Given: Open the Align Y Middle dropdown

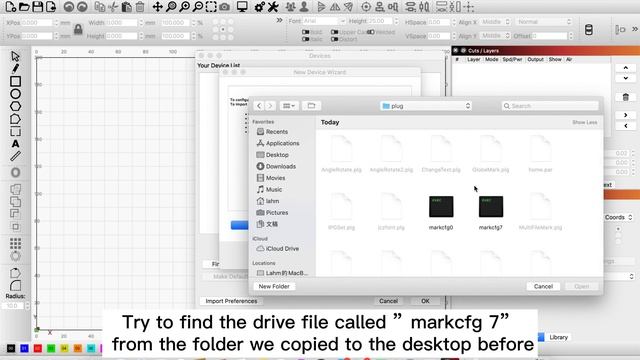Looking at the screenshot, I should pos(495,36).
